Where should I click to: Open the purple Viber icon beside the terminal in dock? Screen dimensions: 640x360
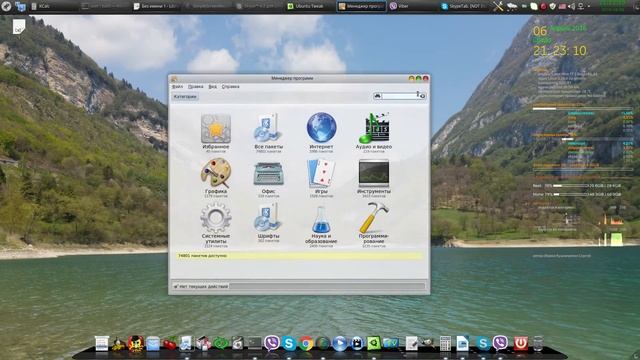(x=271, y=343)
